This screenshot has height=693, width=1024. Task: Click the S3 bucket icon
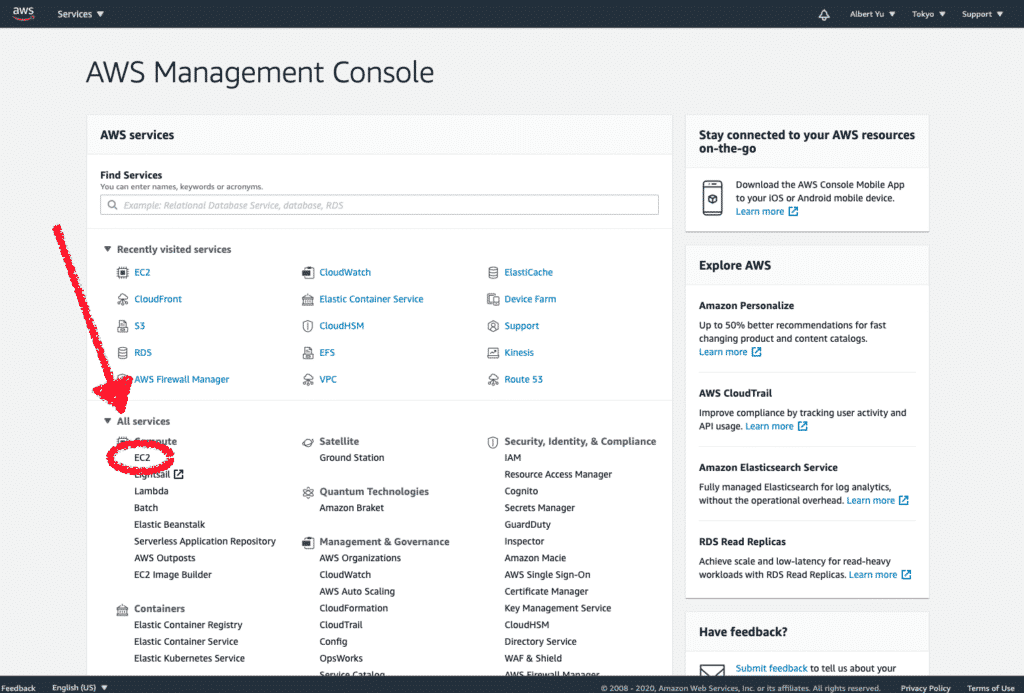point(123,326)
